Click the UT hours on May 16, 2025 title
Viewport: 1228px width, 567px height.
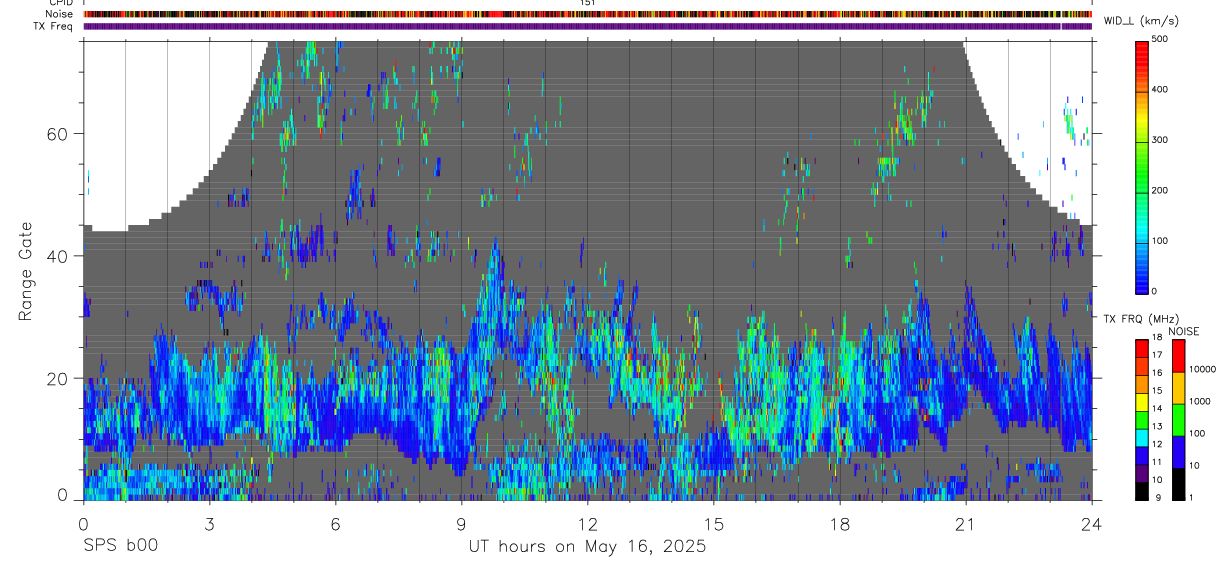coord(587,547)
